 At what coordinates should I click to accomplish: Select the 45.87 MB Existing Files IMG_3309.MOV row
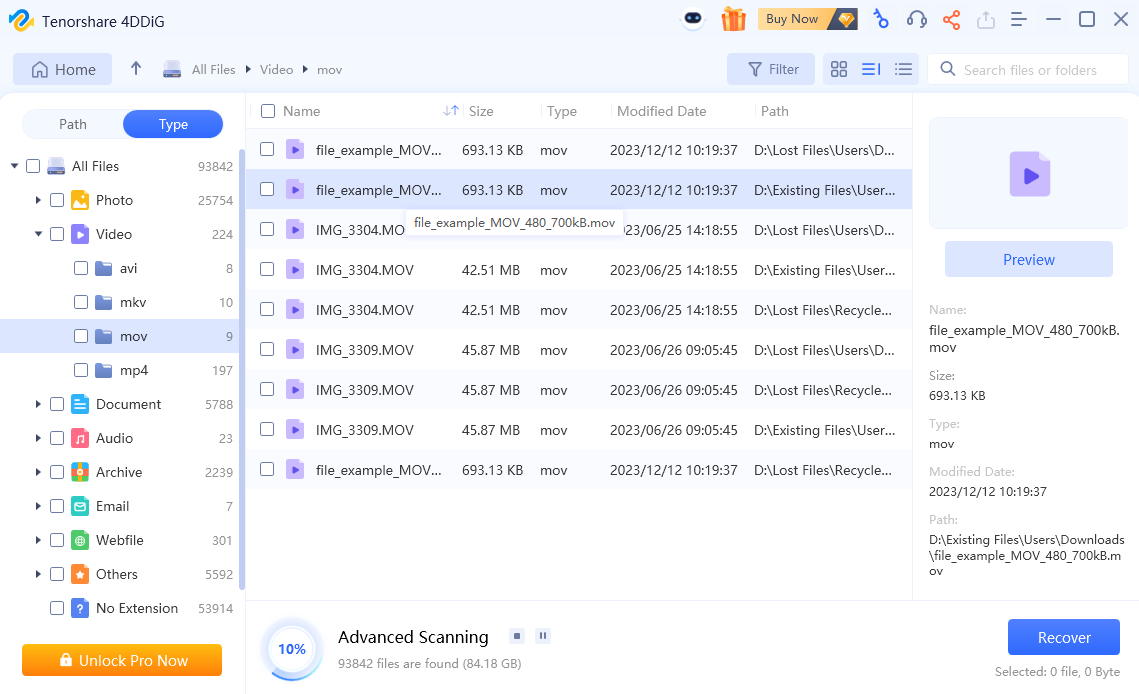point(579,430)
